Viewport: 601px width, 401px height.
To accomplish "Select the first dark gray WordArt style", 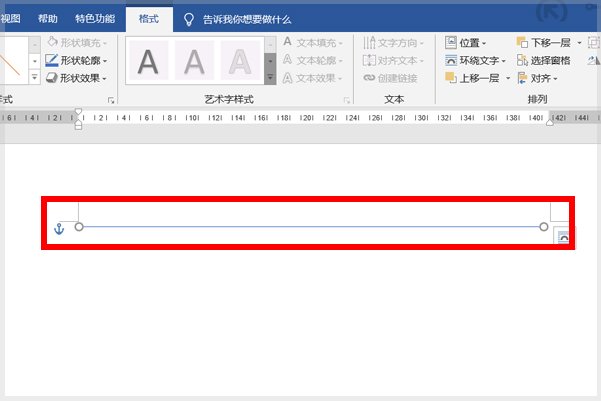I will [148, 61].
